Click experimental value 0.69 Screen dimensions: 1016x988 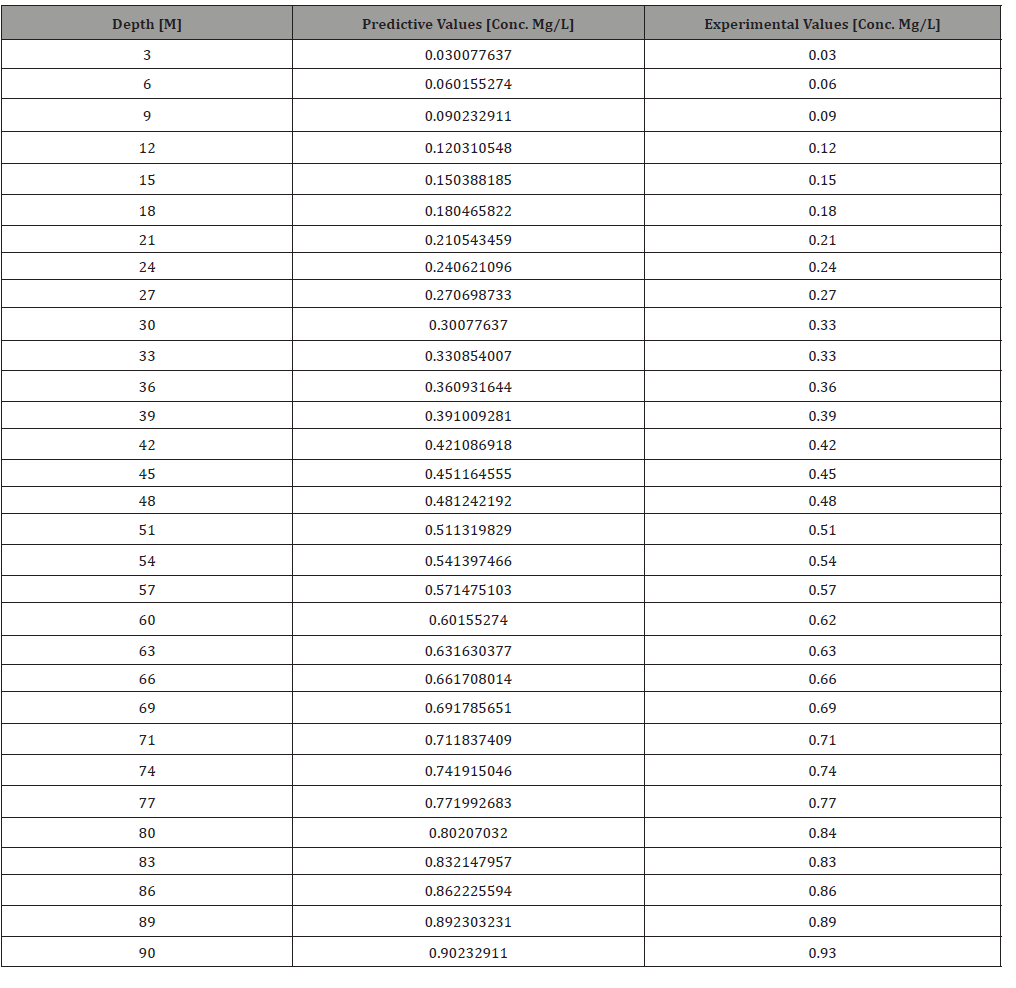[822, 708]
